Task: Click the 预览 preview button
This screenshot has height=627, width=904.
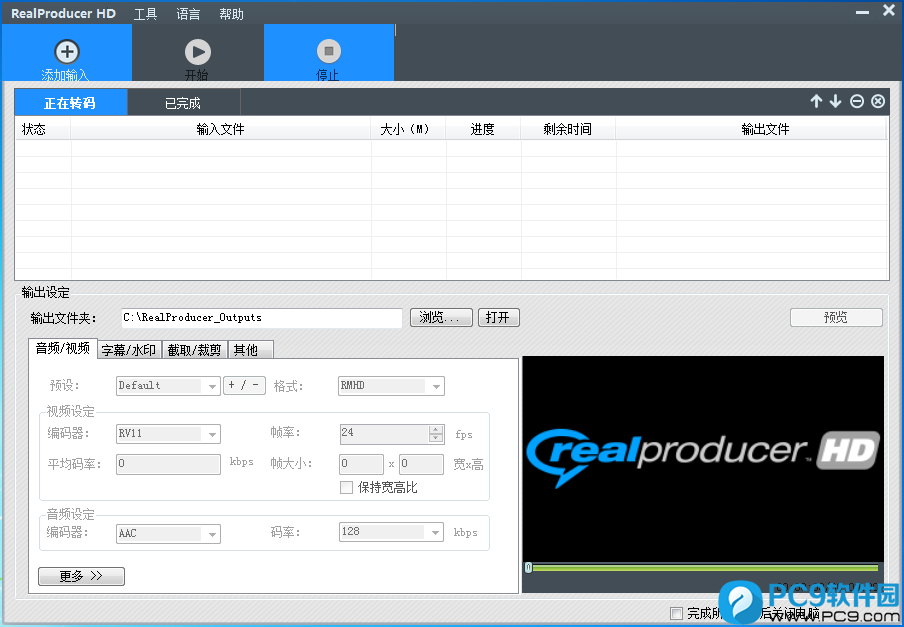Action: (x=836, y=318)
